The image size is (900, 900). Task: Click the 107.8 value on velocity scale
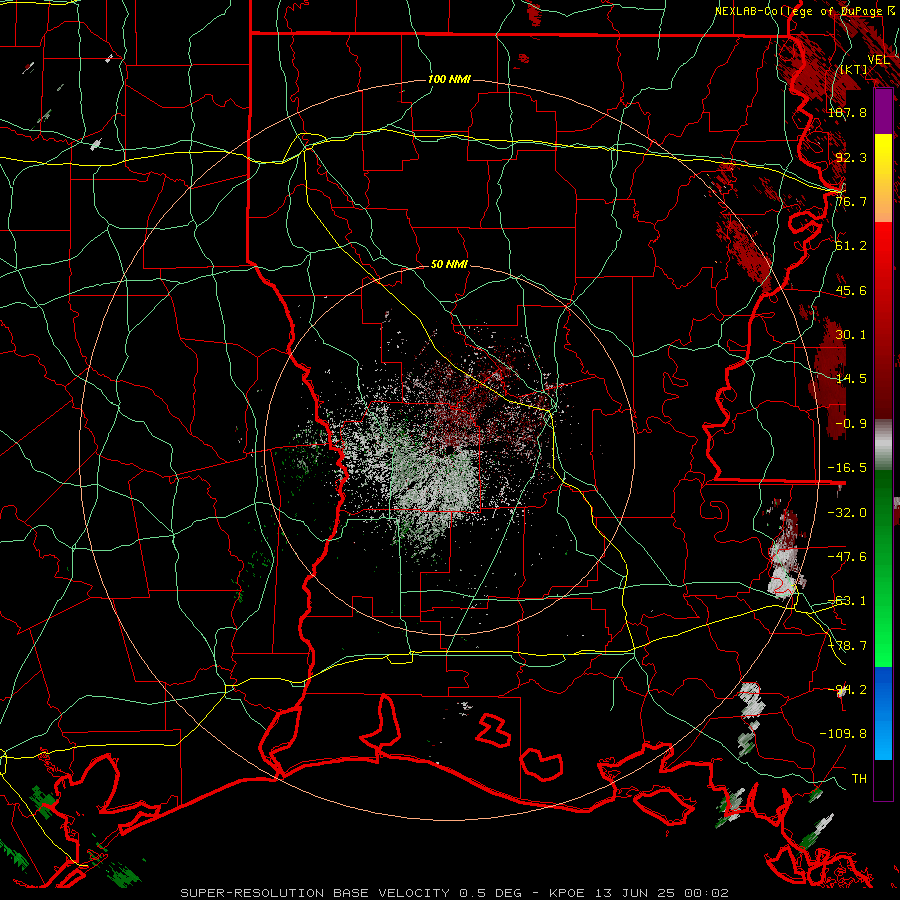(x=847, y=113)
